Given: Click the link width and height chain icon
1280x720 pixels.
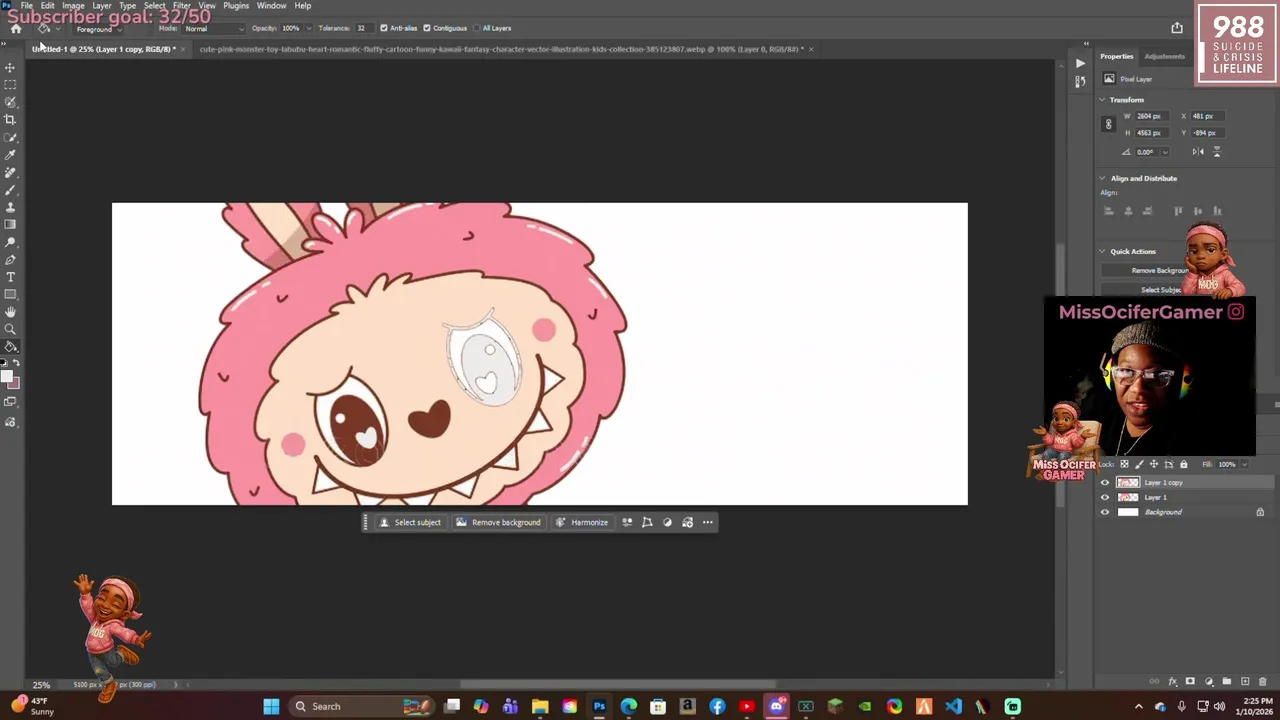Looking at the screenshot, I should (x=1108, y=124).
